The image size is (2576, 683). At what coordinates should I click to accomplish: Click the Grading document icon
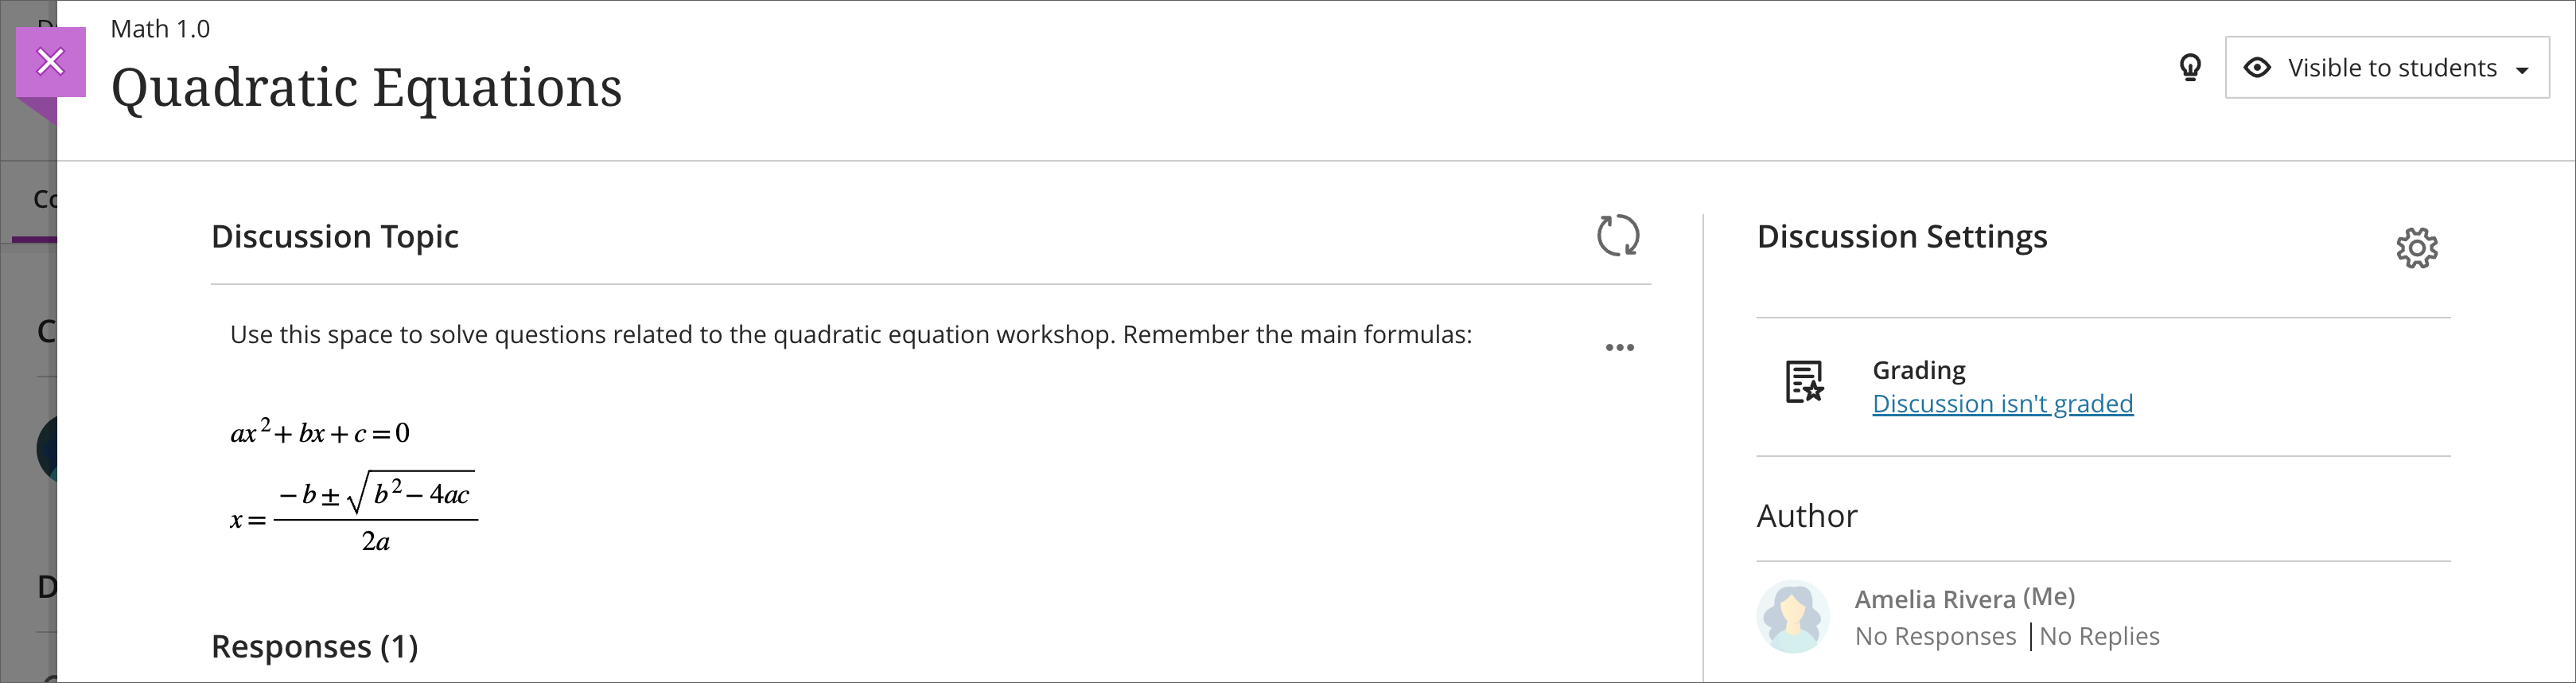[1804, 383]
